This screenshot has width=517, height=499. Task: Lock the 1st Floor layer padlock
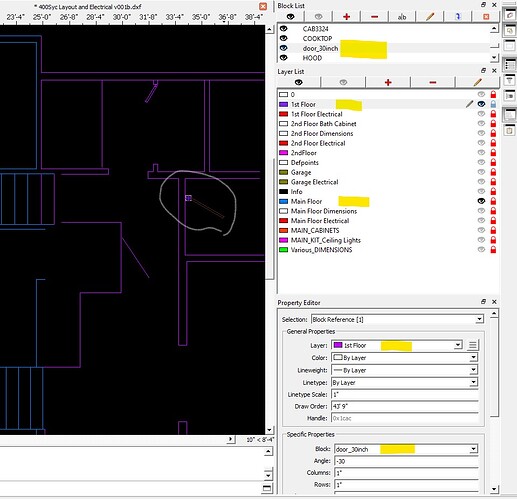(x=493, y=104)
